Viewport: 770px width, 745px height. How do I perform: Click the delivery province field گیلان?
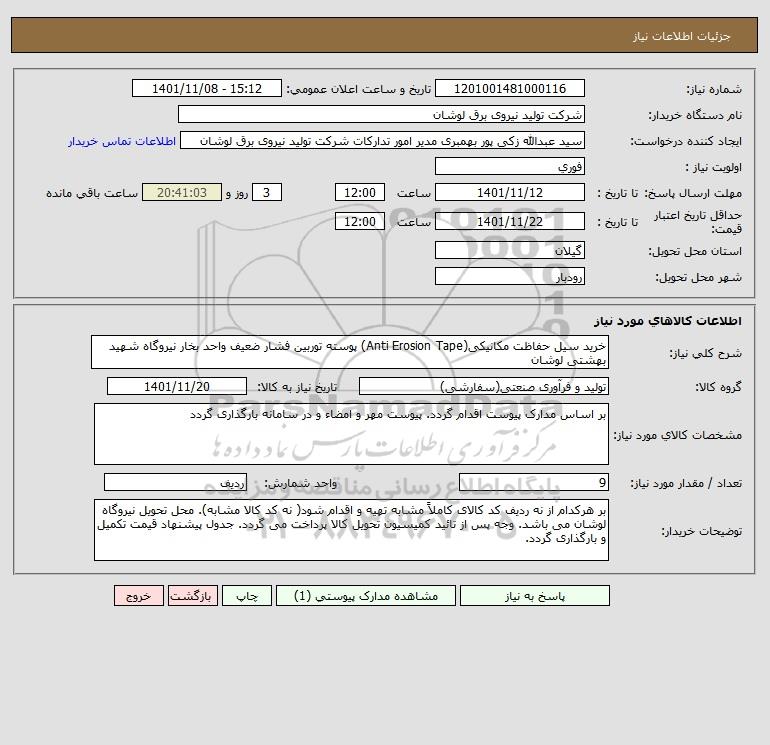click(x=510, y=250)
